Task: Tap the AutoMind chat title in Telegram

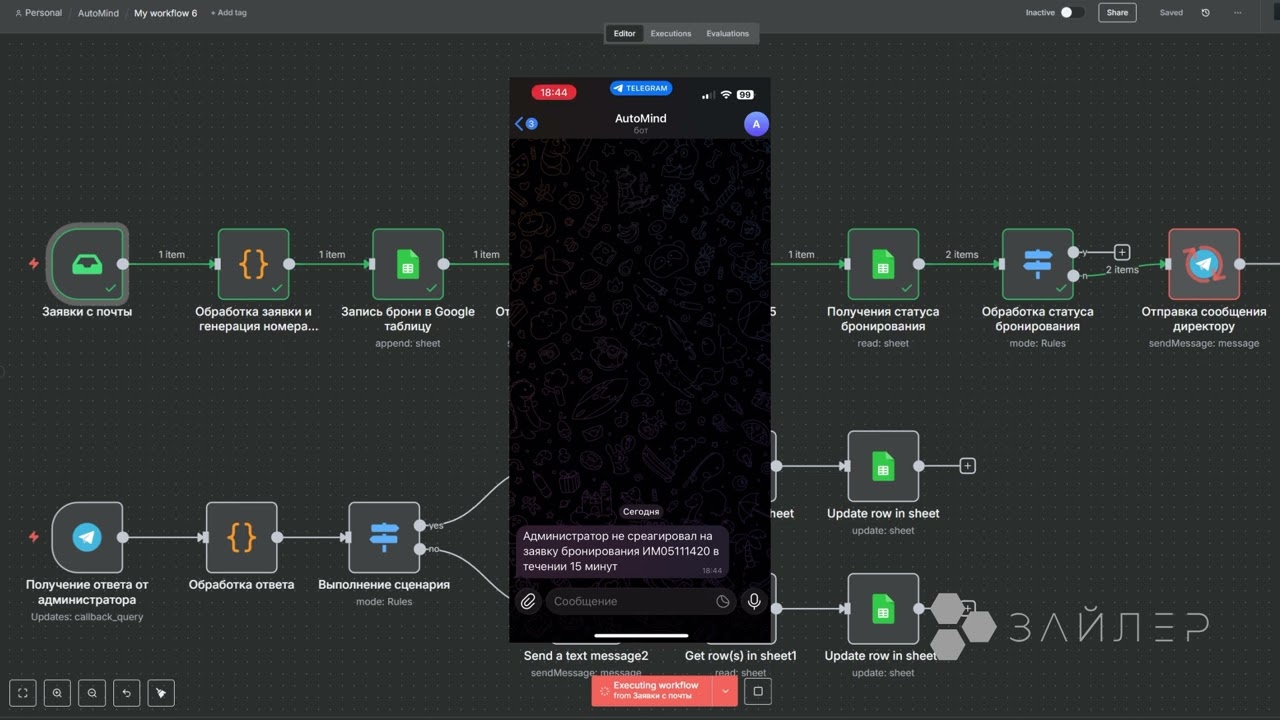Action: coord(641,118)
